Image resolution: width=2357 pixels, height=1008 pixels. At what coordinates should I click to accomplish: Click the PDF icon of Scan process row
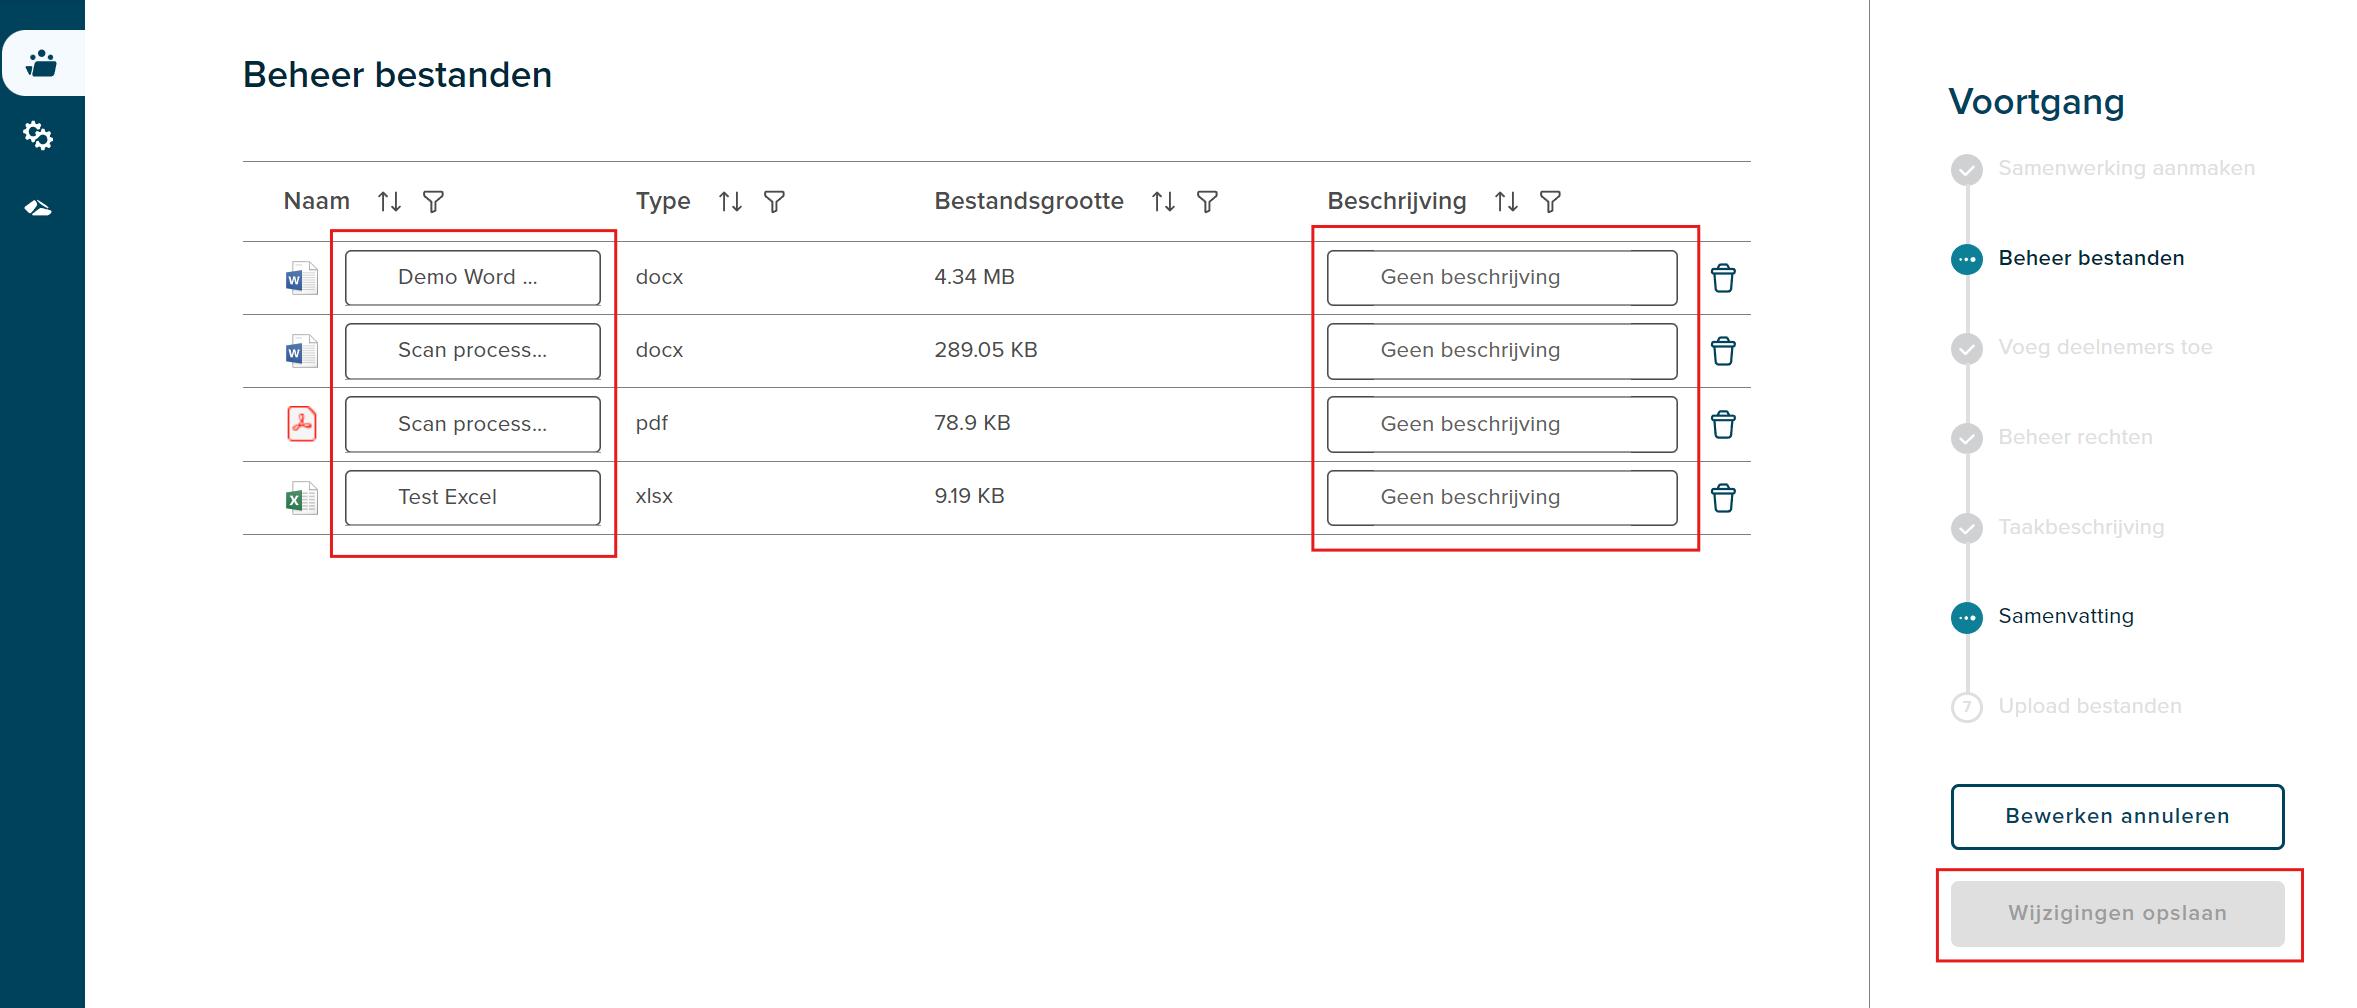point(301,424)
